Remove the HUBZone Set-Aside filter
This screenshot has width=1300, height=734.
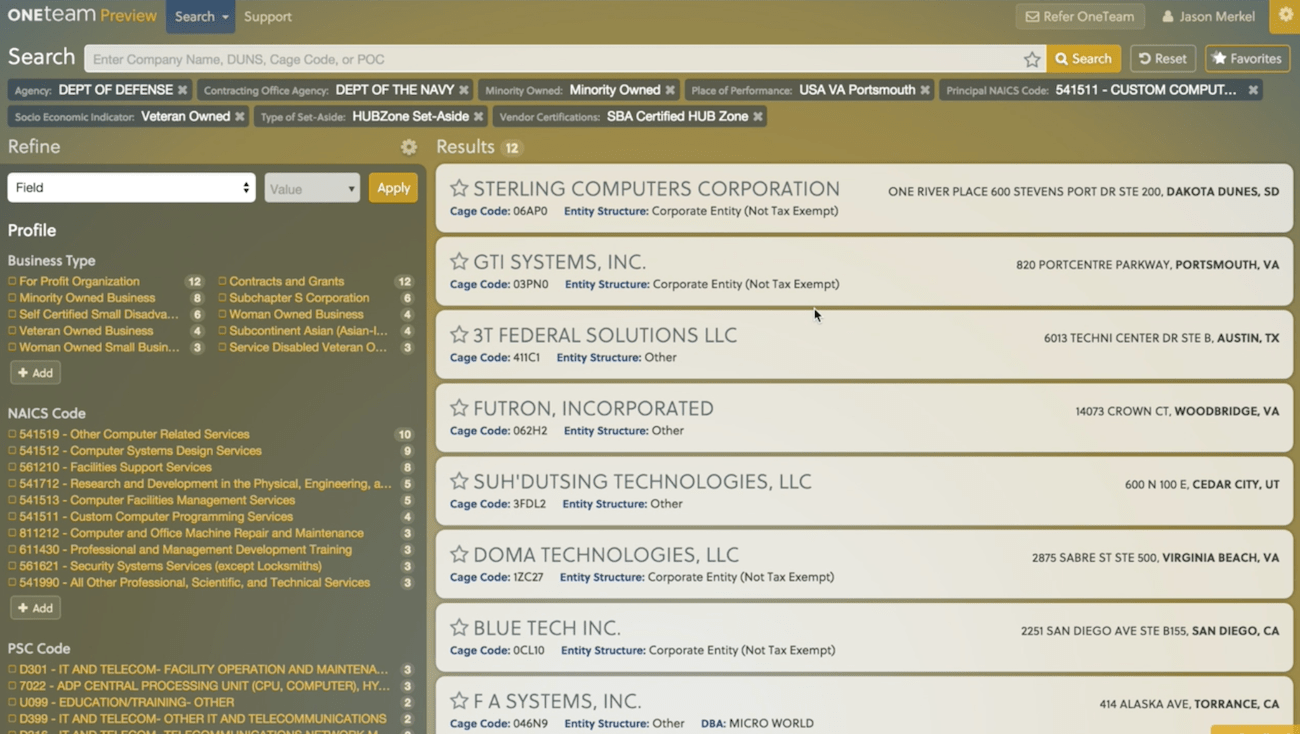click(x=479, y=117)
